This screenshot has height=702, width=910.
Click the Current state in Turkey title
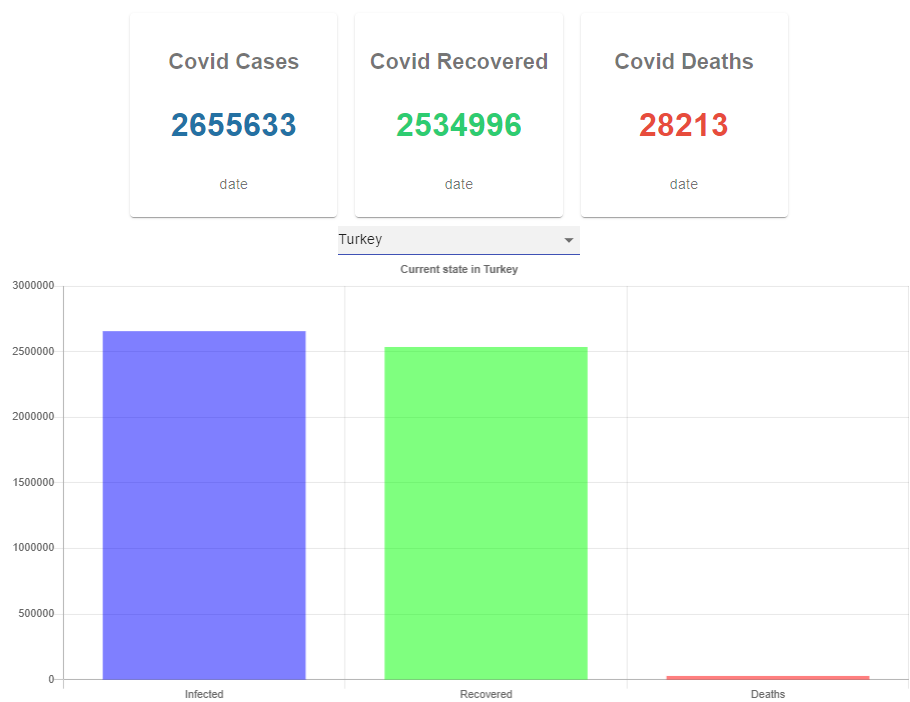pos(459,269)
